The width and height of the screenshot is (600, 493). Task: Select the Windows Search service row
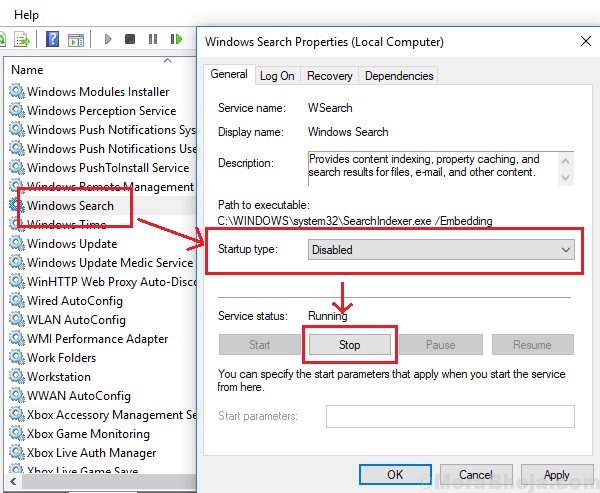(102, 206)
